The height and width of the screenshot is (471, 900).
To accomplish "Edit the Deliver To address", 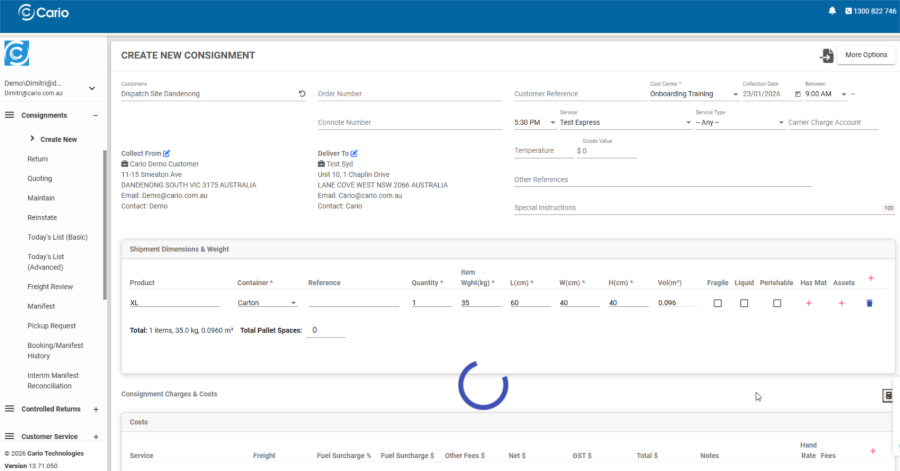I will tap(354, 153).
